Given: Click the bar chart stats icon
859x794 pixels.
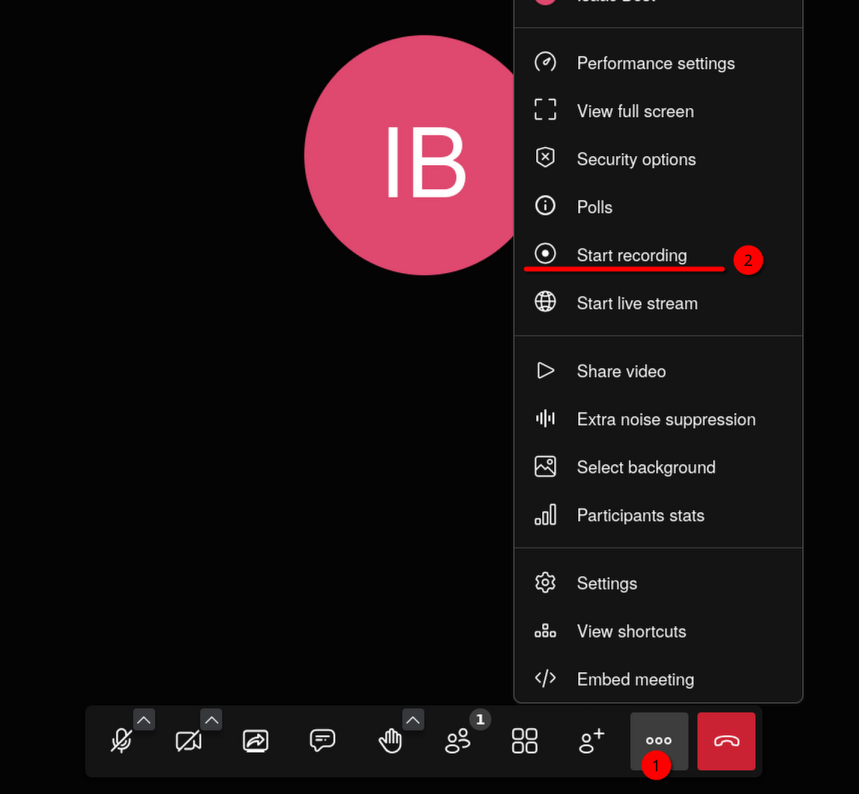Looking at the screenshot, I should 545,515.
